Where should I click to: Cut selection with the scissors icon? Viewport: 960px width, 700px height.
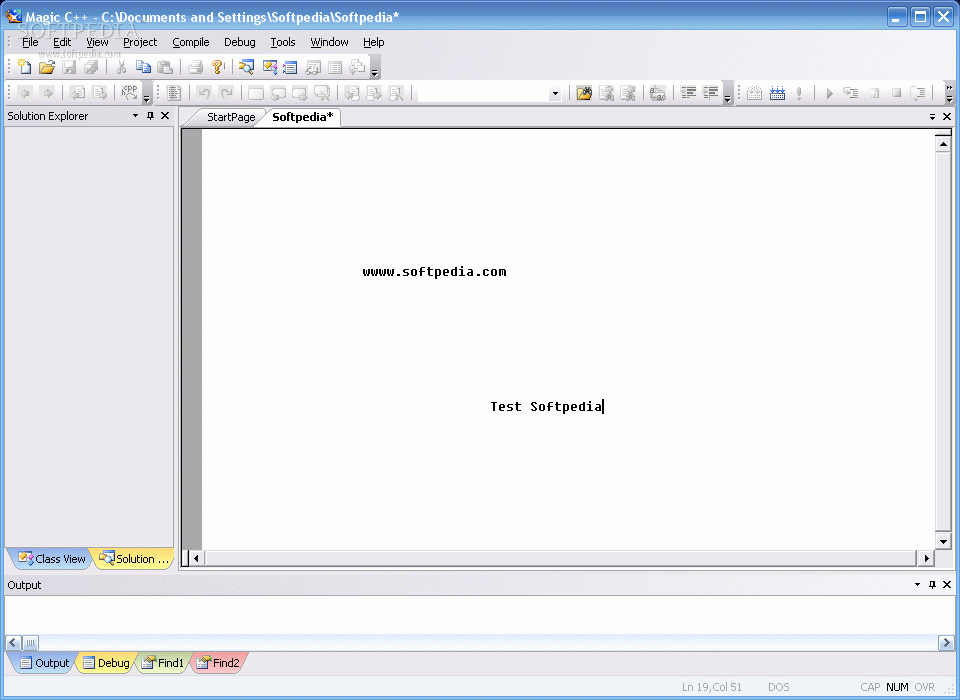[x=121, y=67]
